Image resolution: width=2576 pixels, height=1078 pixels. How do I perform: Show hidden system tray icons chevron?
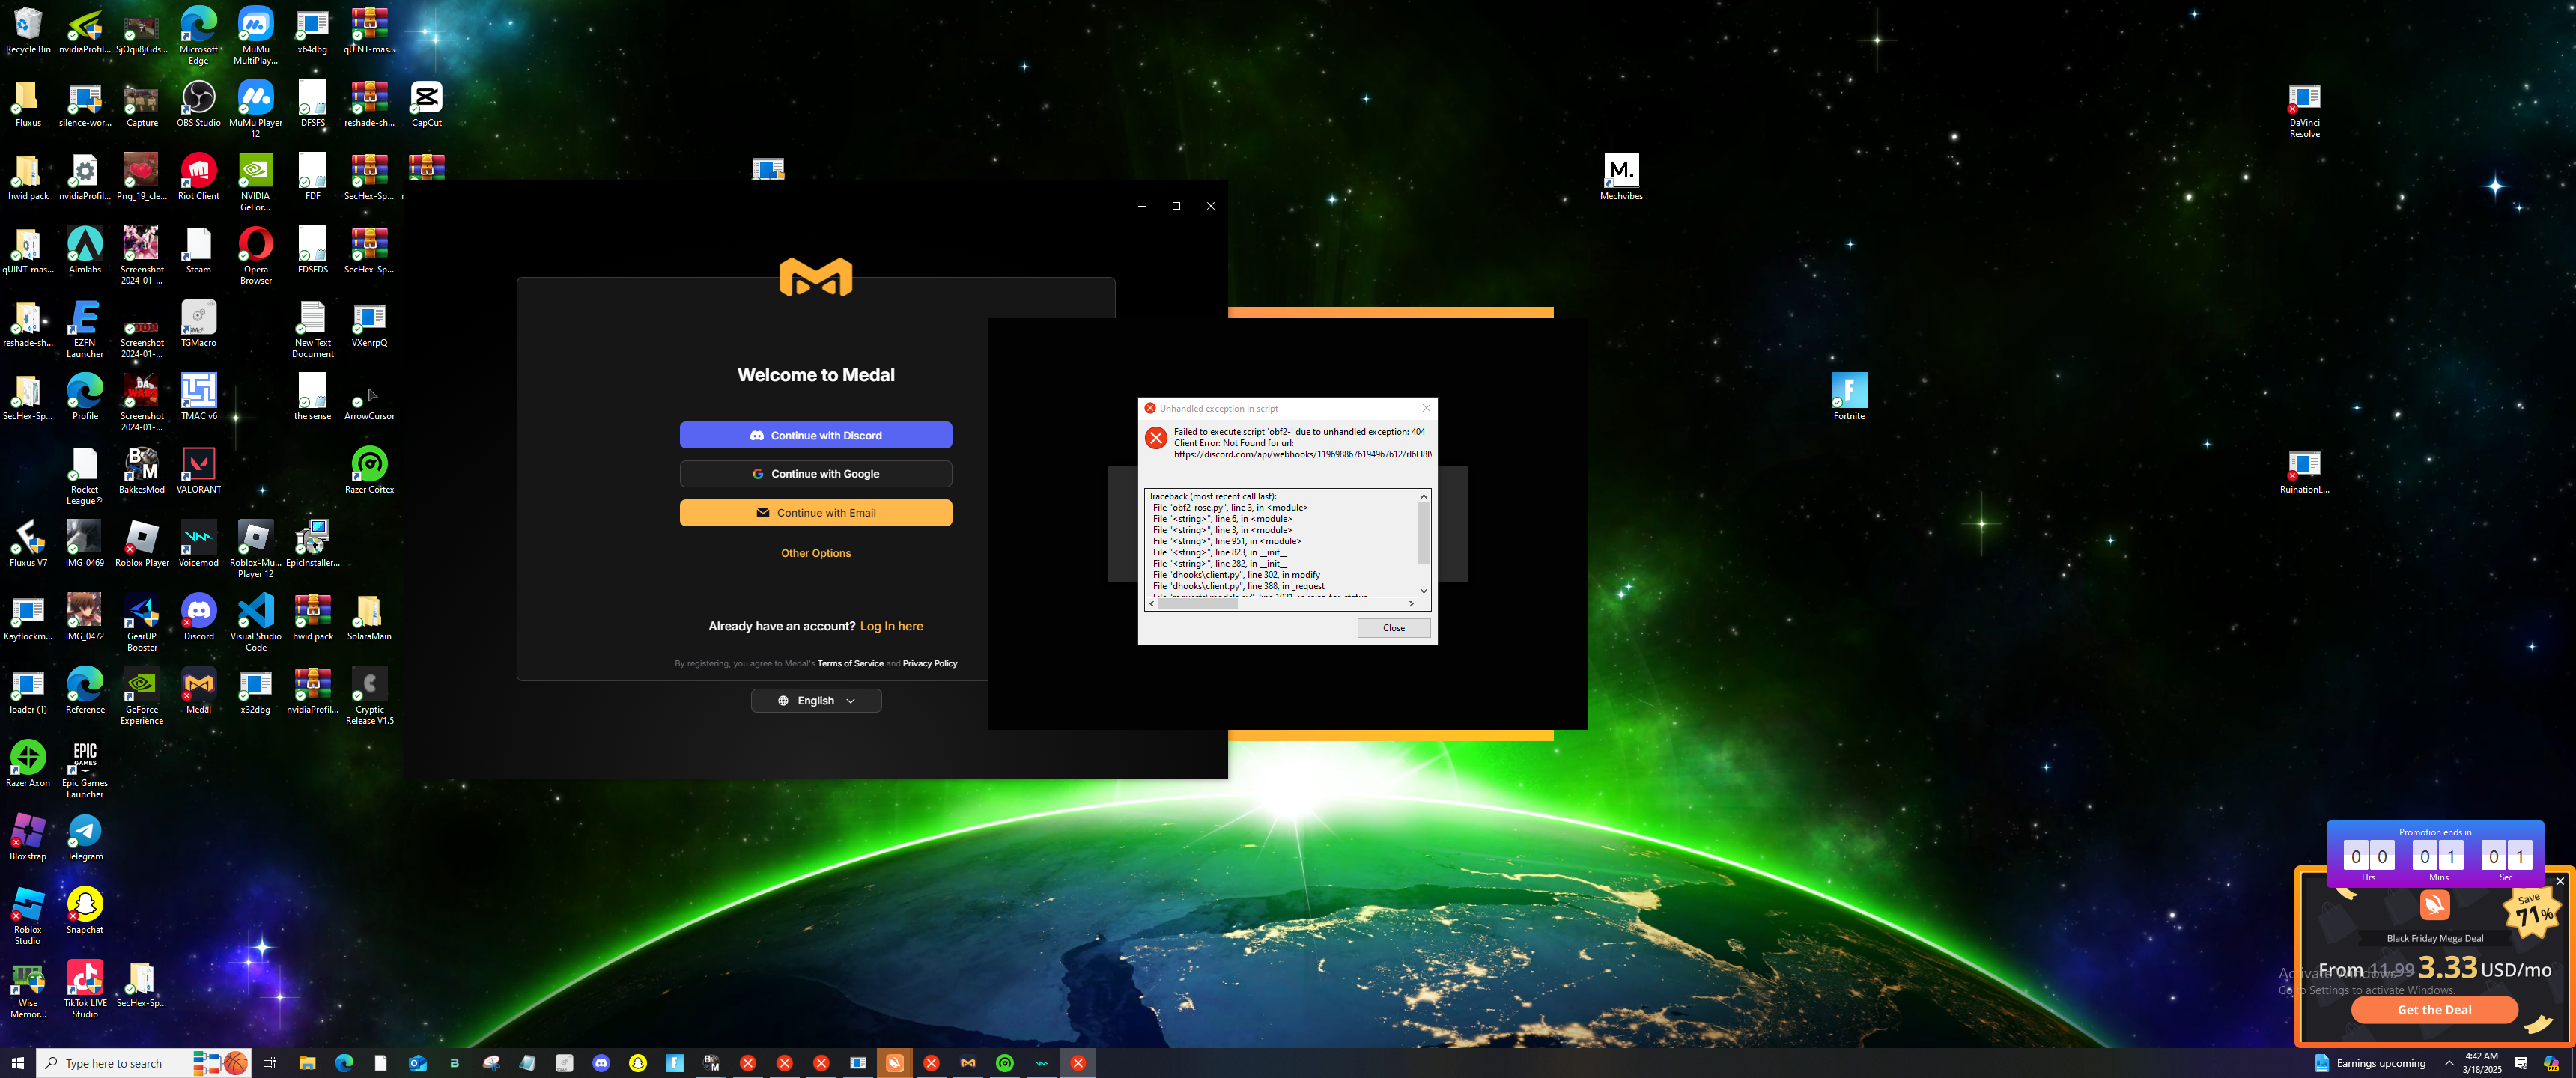2448,1063
